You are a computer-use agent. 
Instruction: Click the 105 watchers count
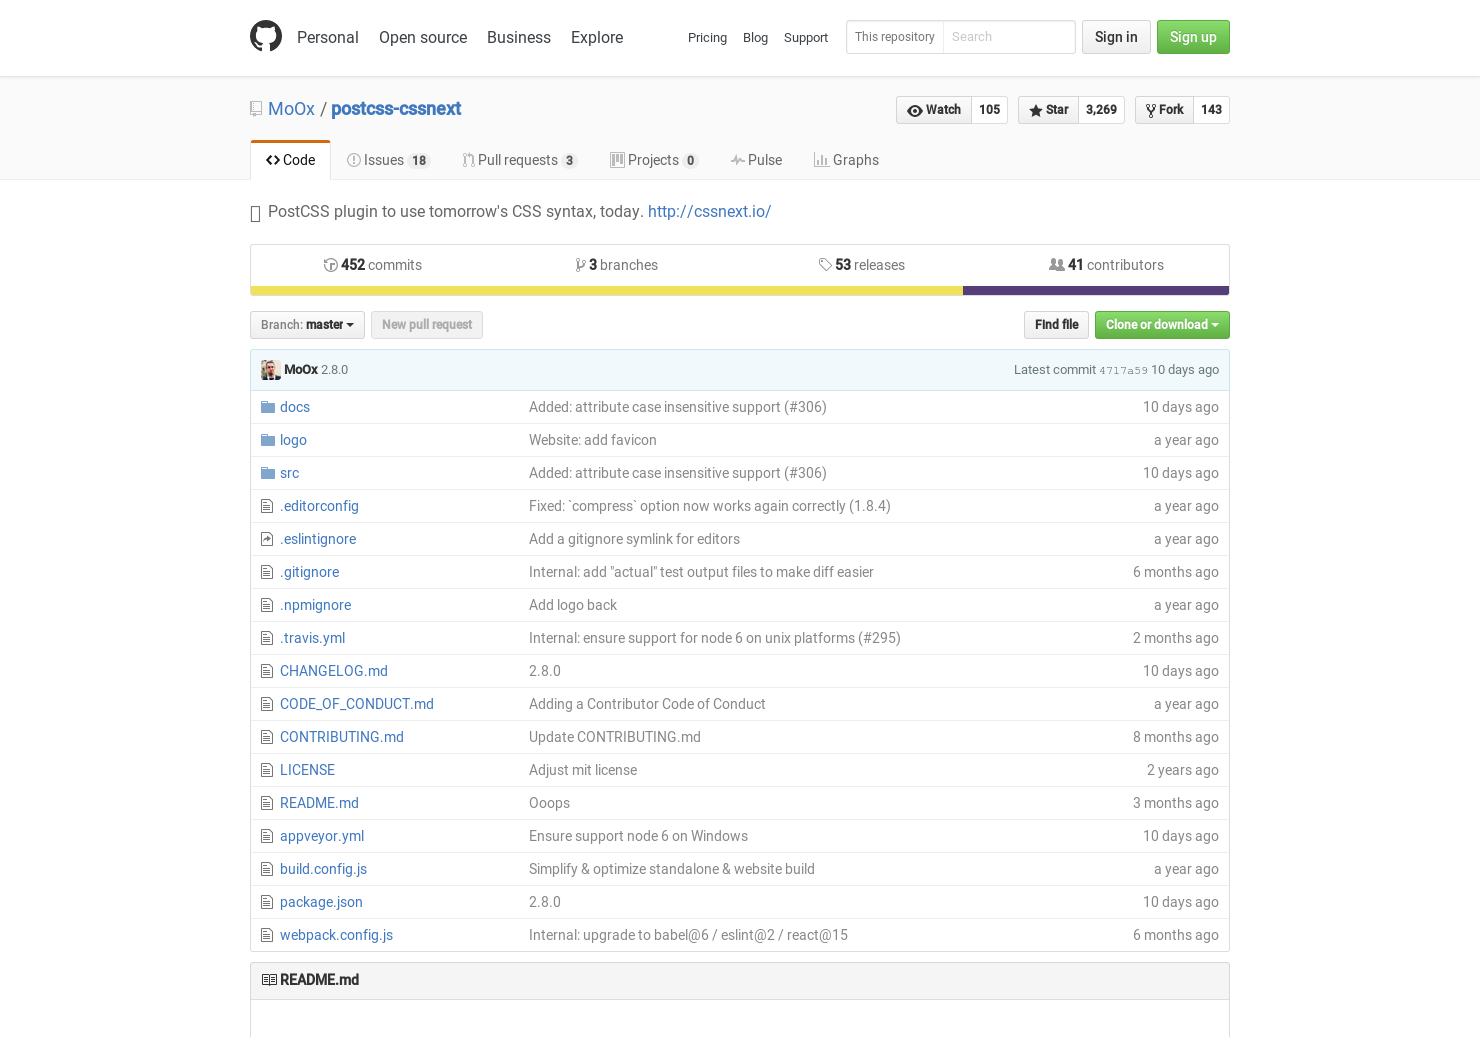point(989,110)
